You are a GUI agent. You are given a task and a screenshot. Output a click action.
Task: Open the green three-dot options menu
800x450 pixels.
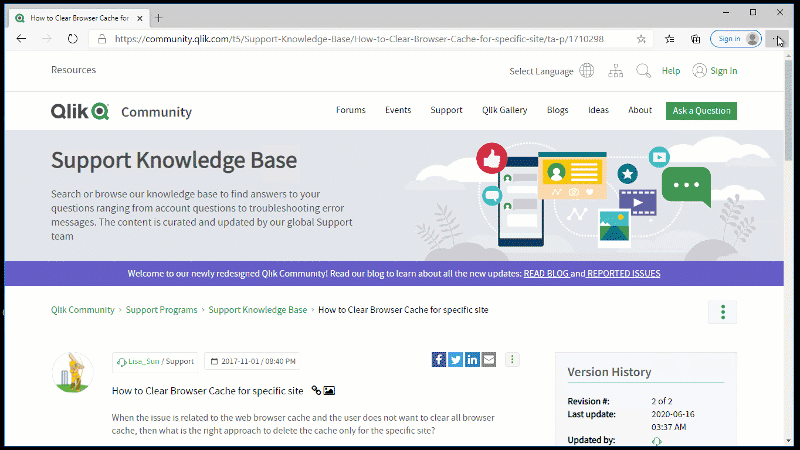click(722, 312)
